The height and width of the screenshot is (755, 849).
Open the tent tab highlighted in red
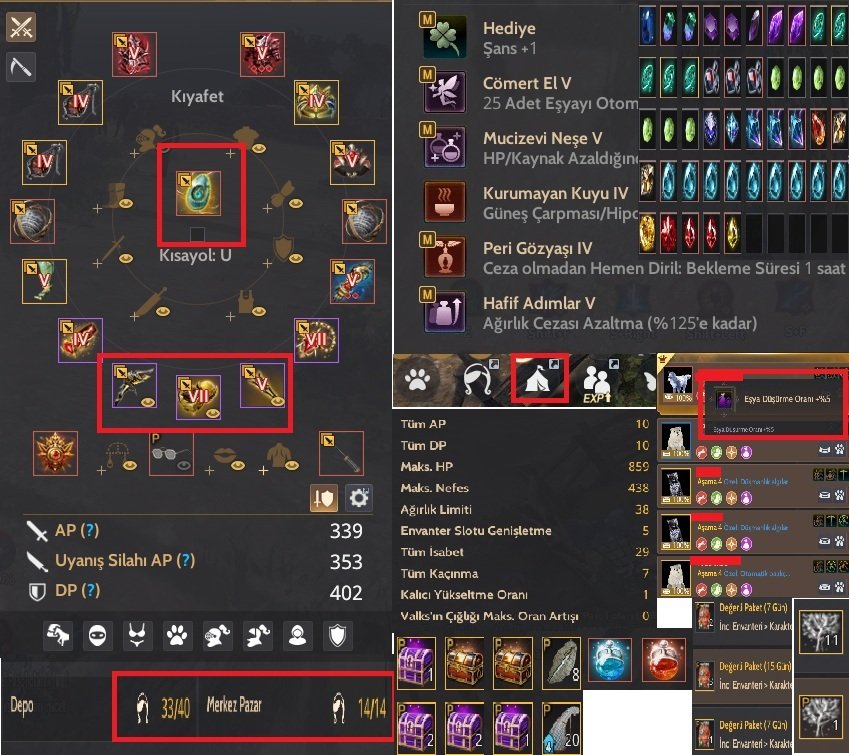point(539,379)
